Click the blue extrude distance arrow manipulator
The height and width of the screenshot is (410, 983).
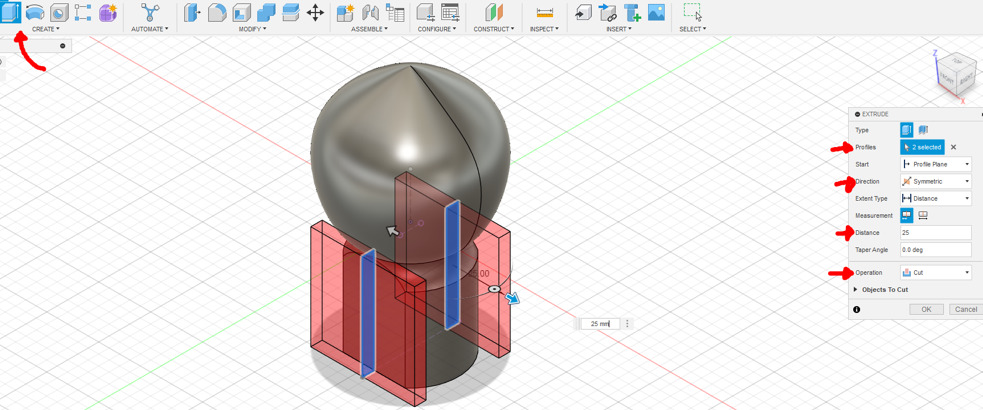tap(513, 299)
